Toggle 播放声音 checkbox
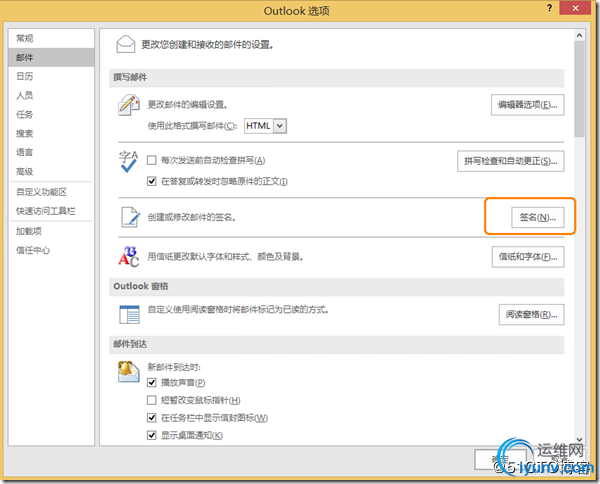The width and height of the screenshot is (600, 484). 152,382
